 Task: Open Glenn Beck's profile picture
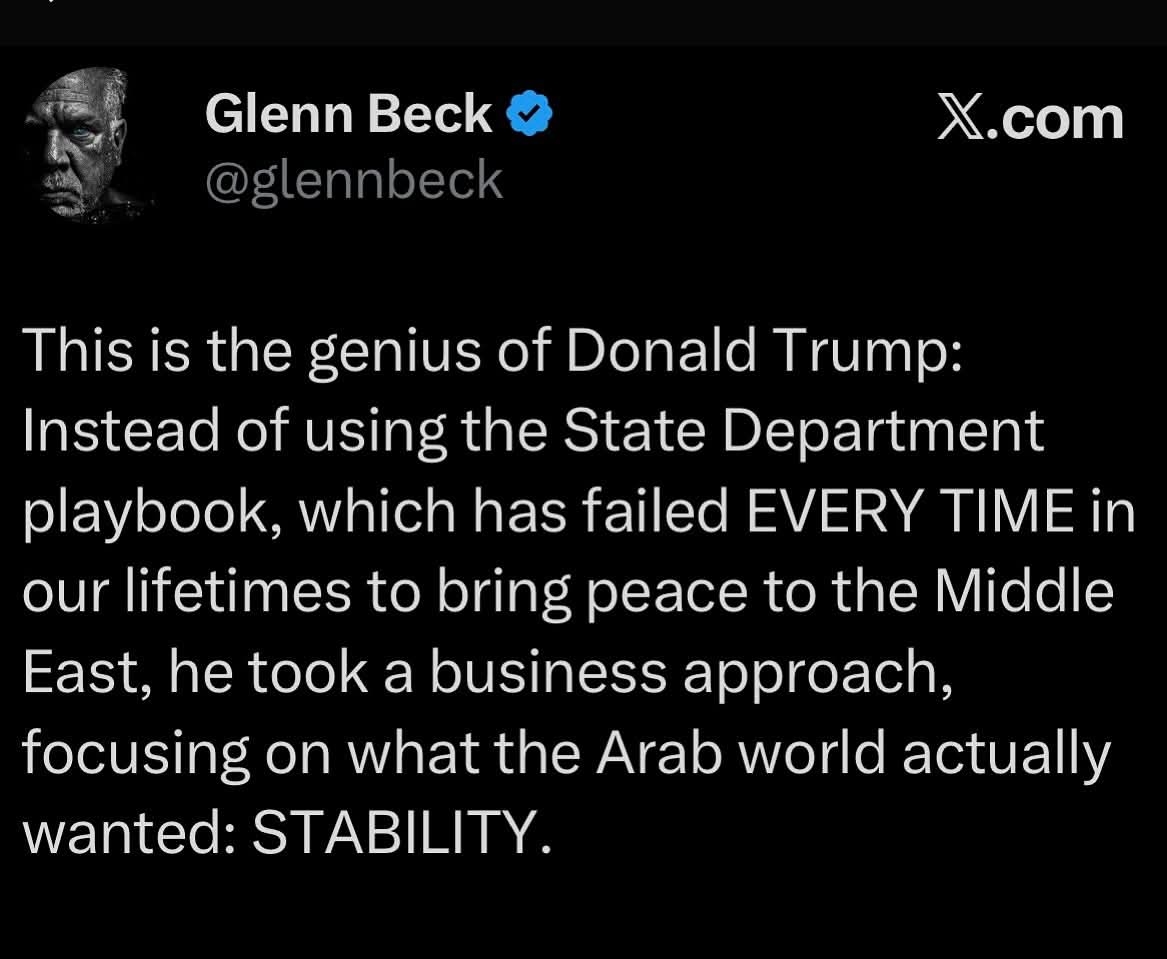click(87, 143)
